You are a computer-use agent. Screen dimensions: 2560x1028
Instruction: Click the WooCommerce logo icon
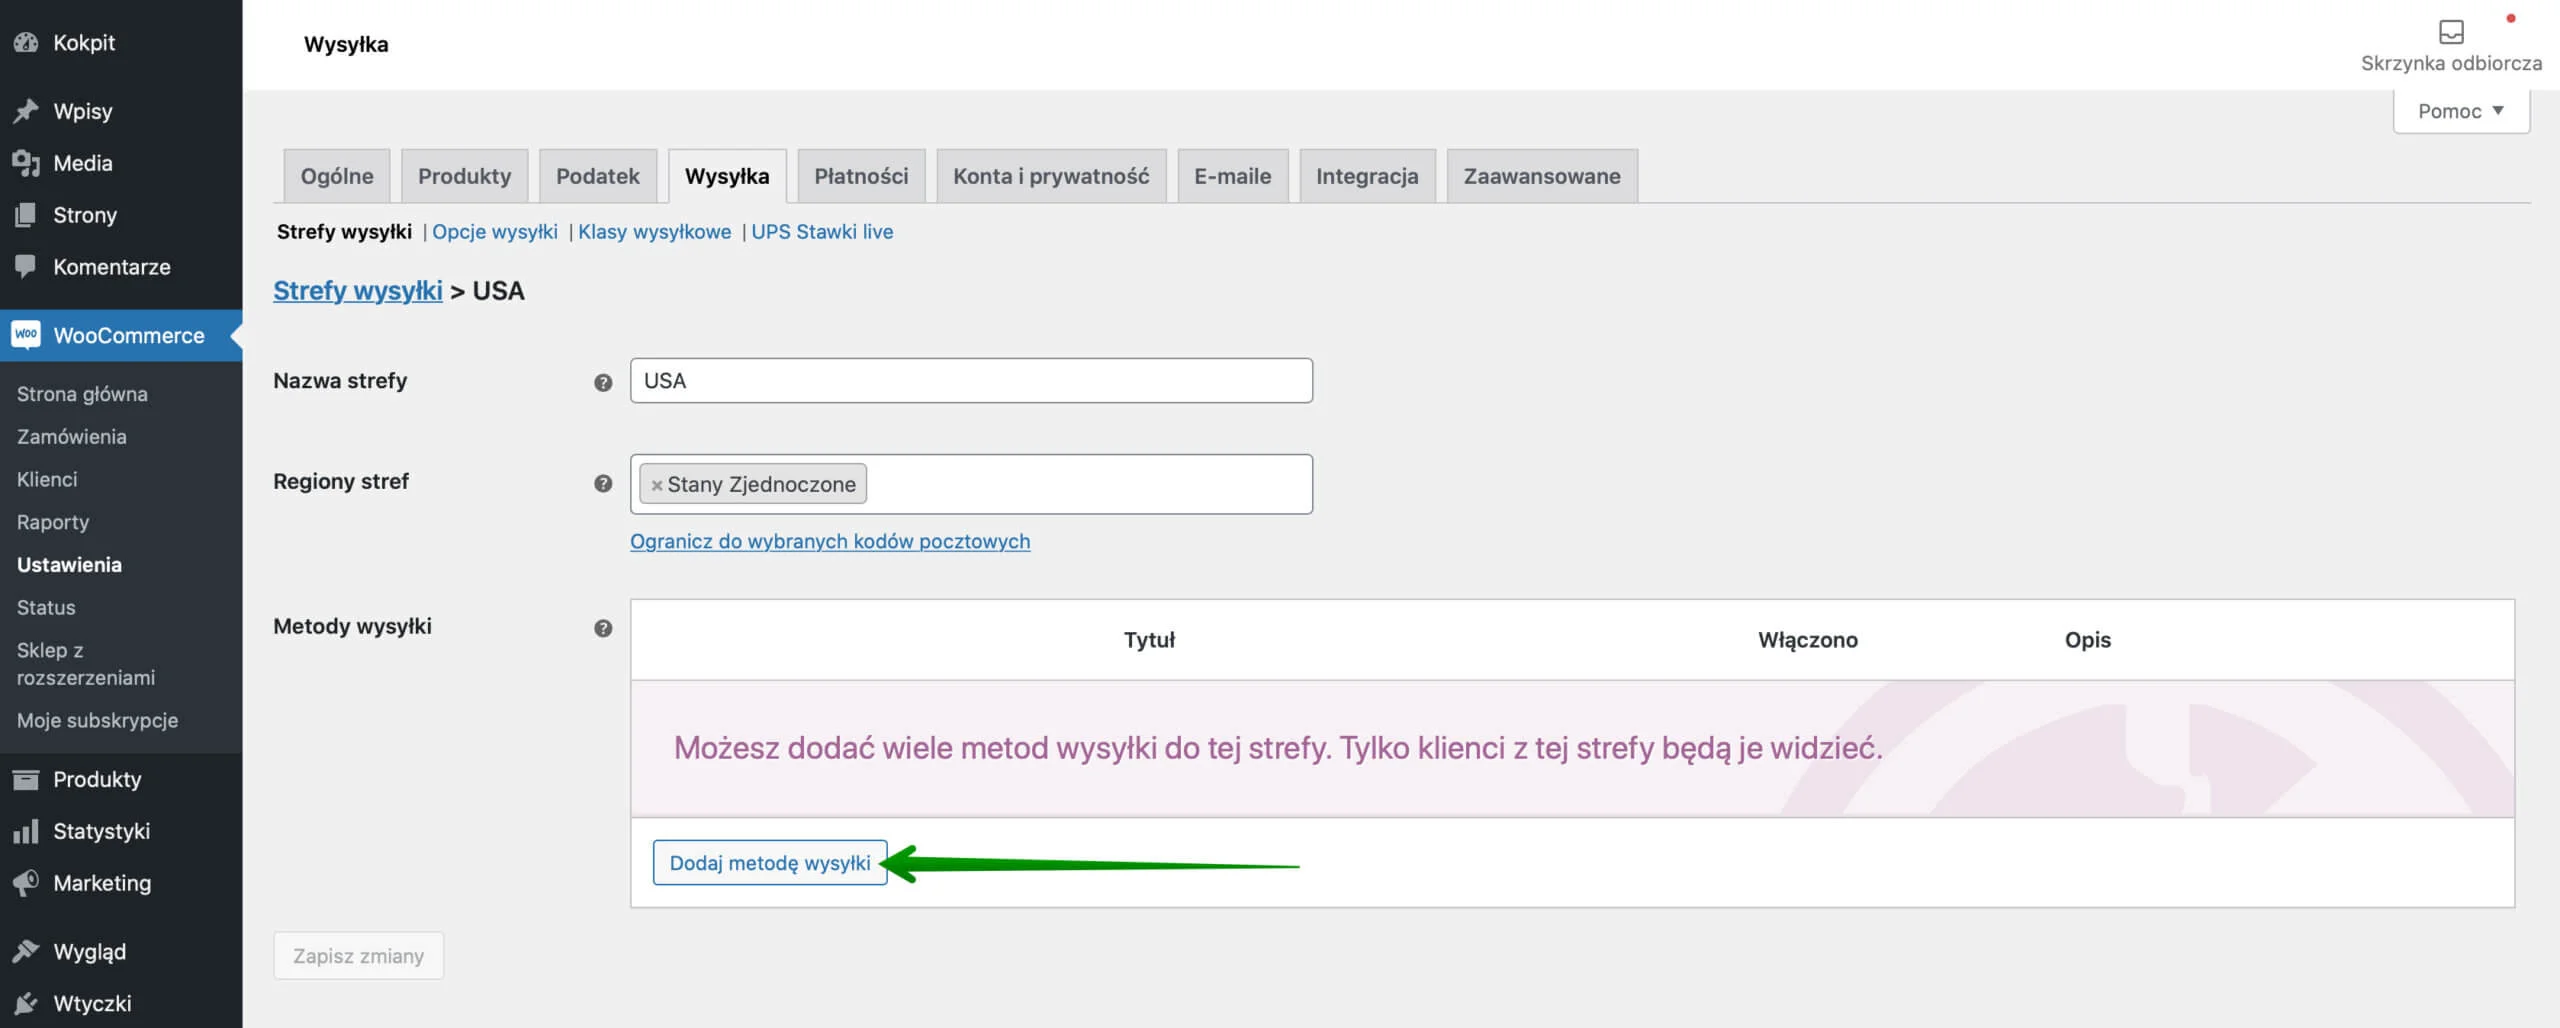pos(26,335)
